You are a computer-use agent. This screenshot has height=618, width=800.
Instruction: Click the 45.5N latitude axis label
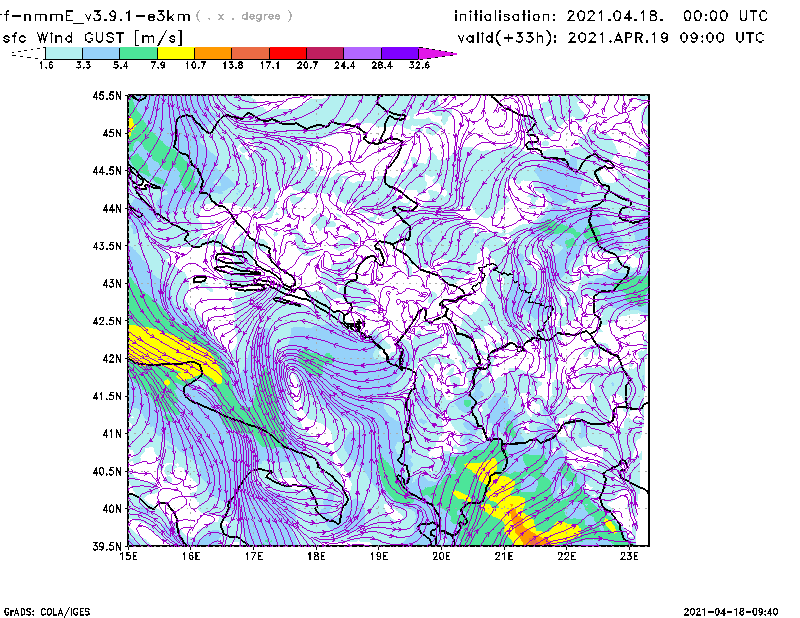click(x=107, y=95)
